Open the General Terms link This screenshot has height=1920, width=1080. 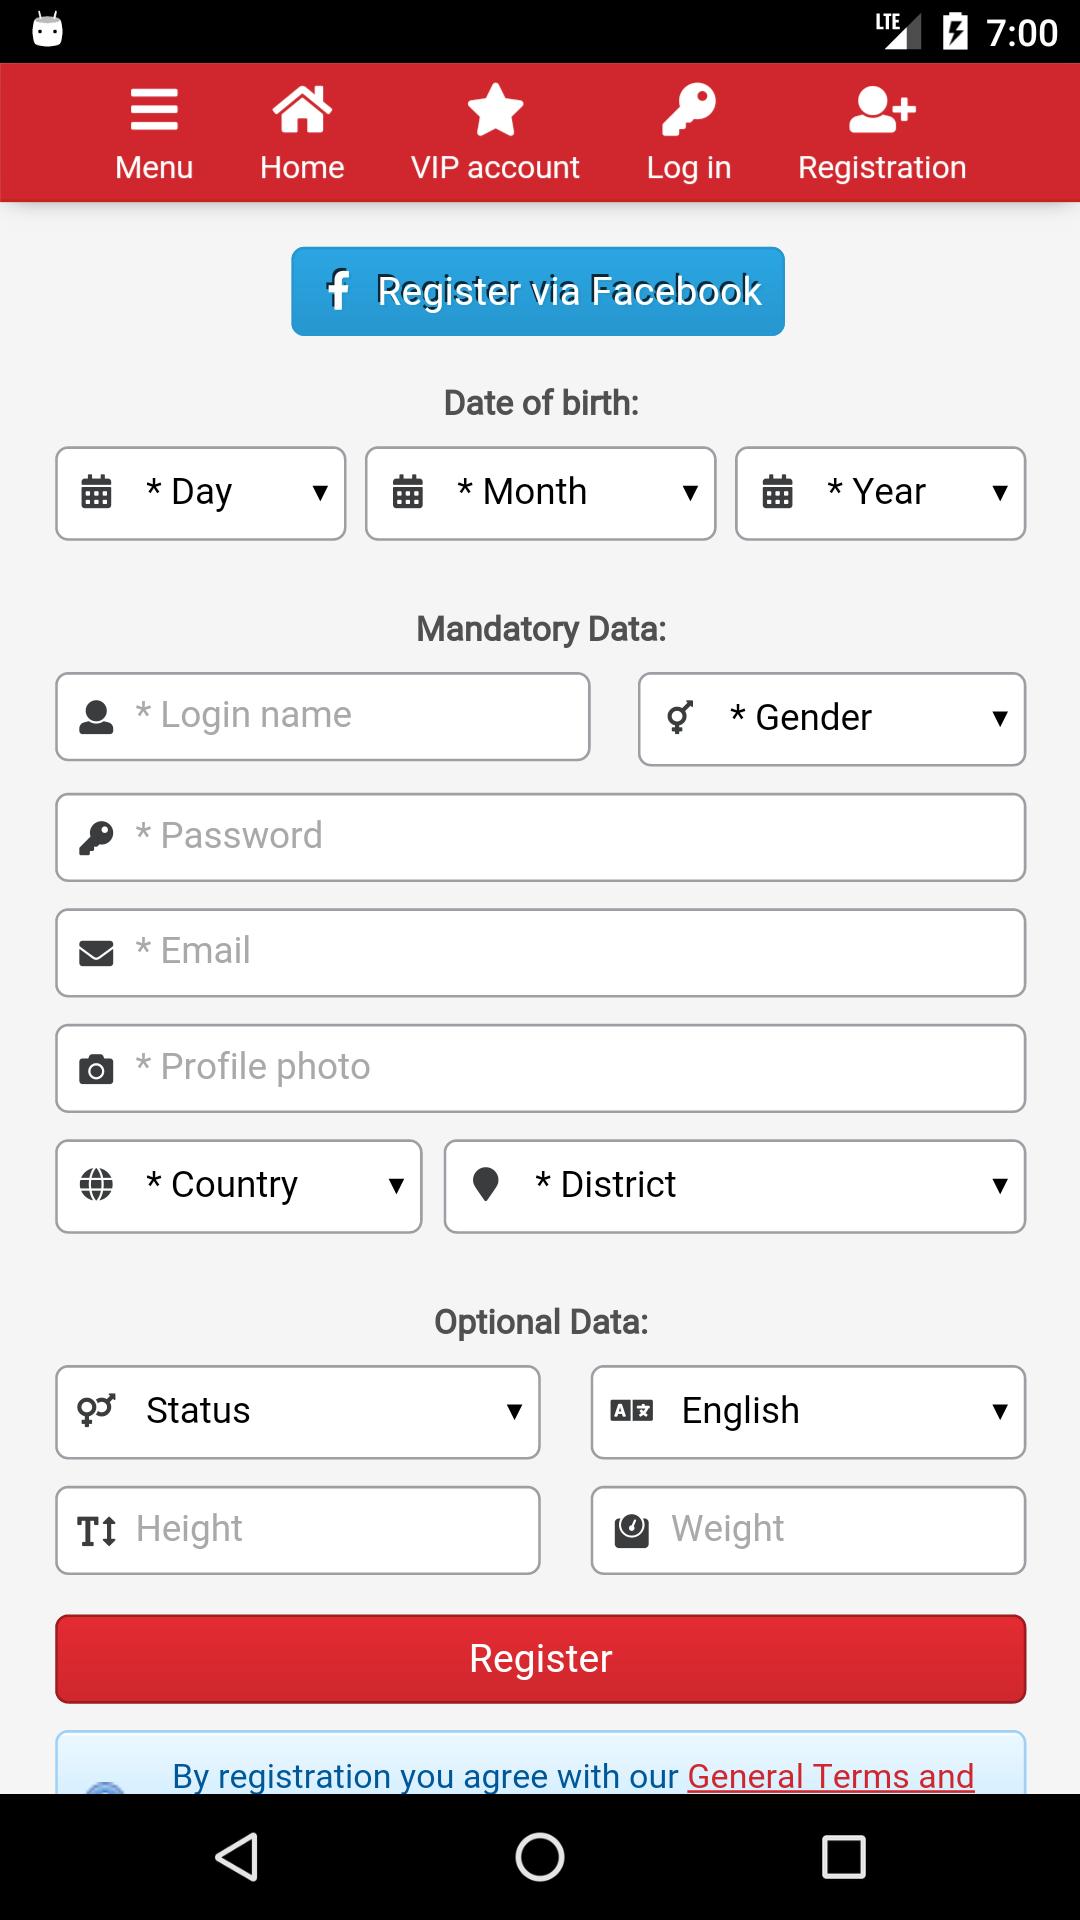tap(830, 1776)
